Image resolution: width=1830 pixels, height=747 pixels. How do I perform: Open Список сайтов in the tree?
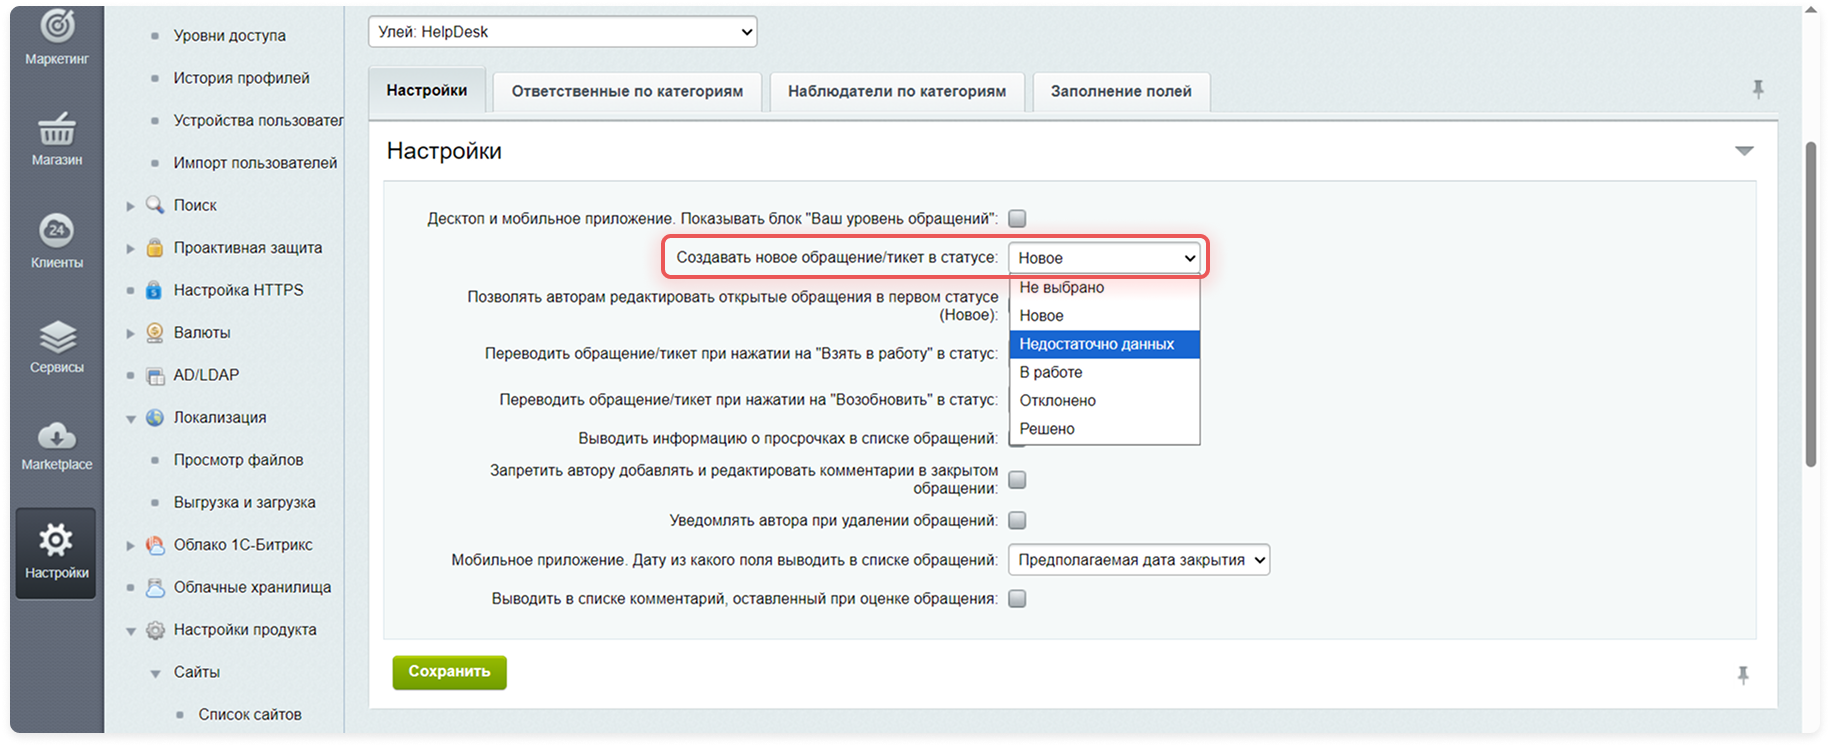250,714
